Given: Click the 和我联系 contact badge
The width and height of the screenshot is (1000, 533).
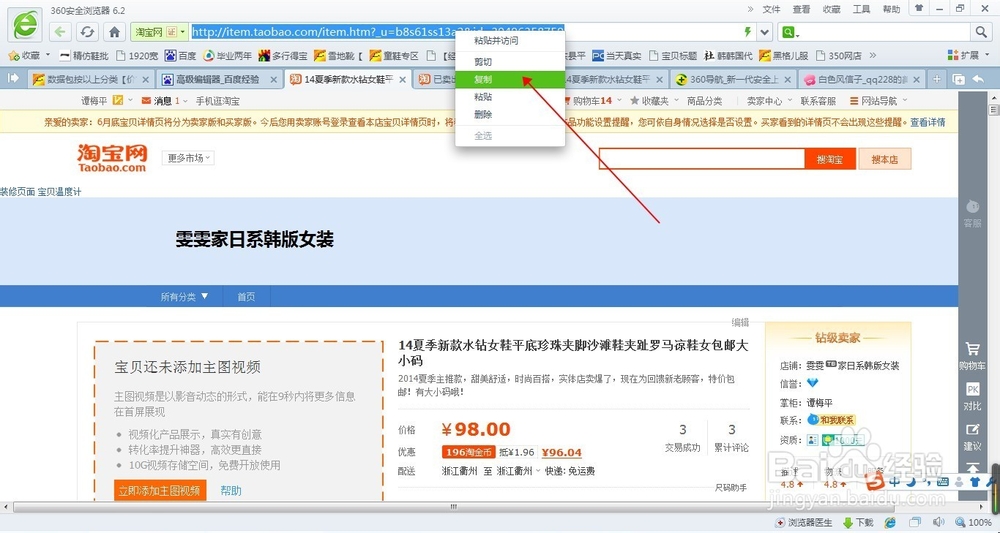Looking at the screenshot, I should coord(830,420).
